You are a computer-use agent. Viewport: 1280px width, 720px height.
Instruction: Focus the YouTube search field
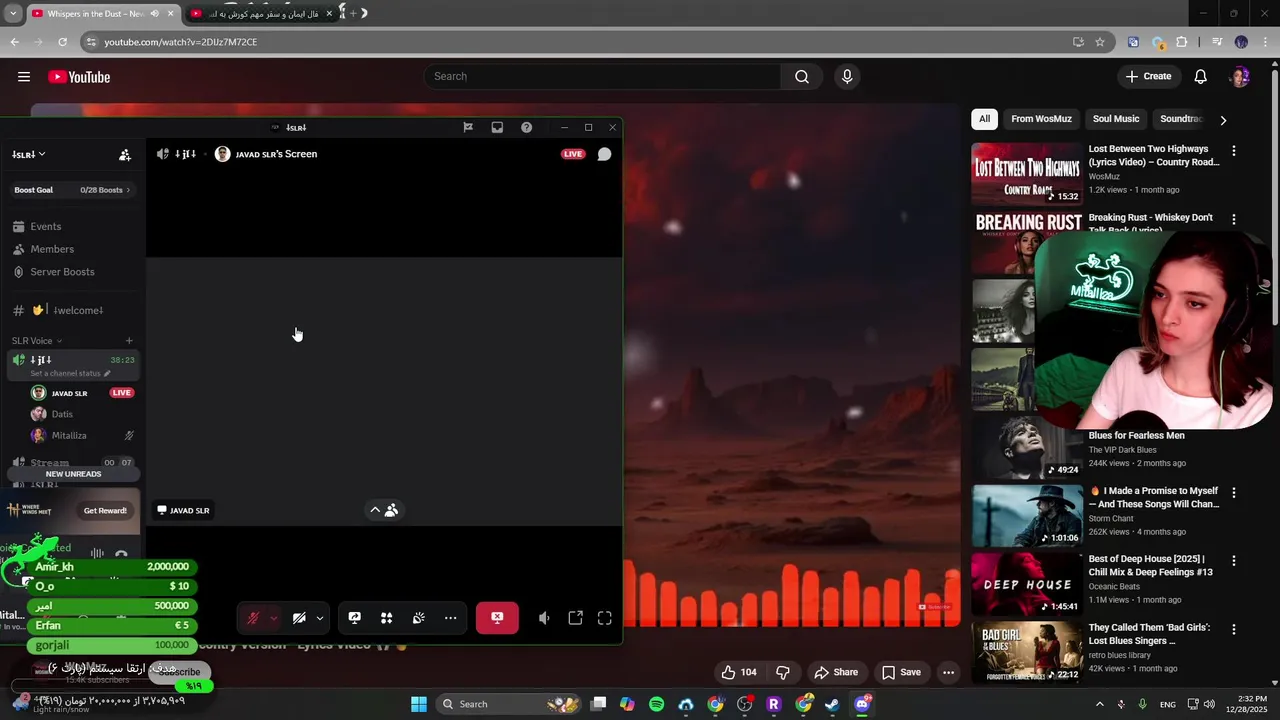[603, 77]
